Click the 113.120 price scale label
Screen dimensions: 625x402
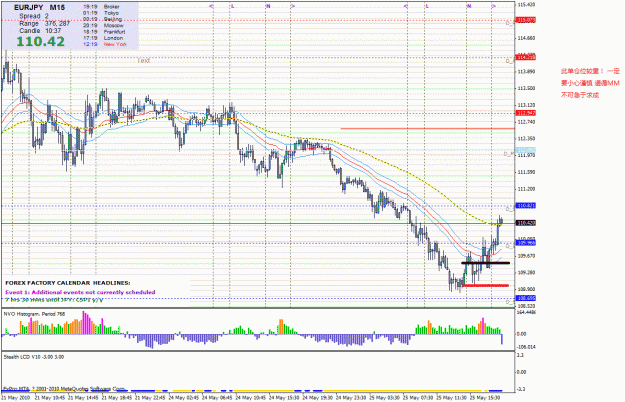tap(526, 105)
